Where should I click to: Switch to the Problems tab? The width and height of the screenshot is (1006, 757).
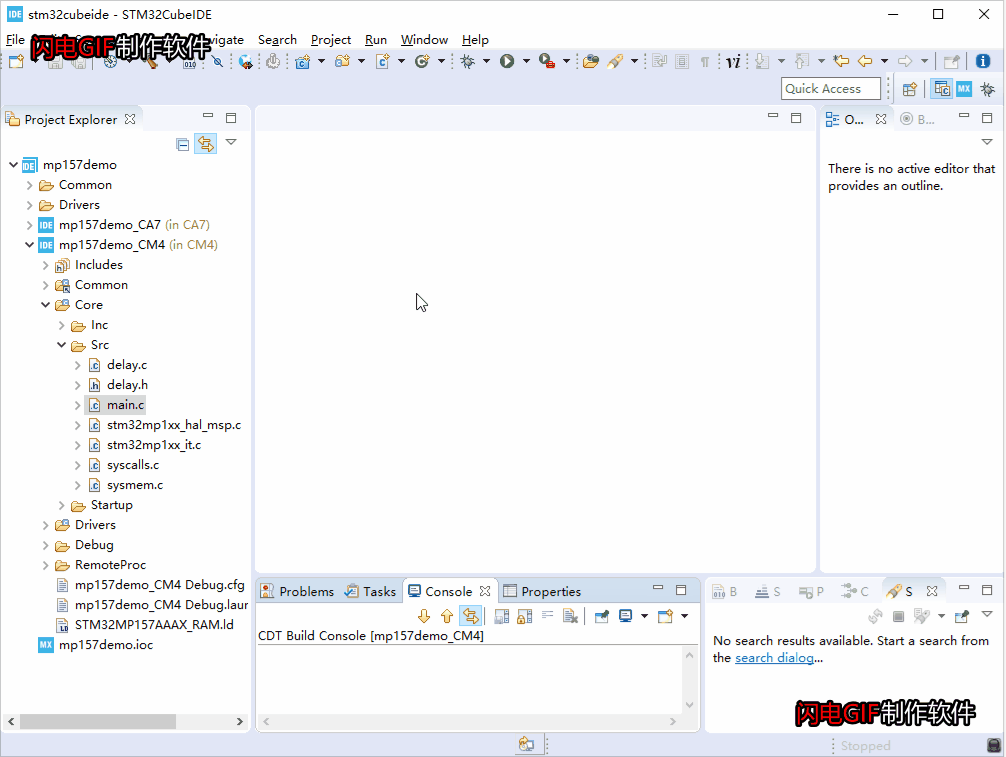point(298,591)
